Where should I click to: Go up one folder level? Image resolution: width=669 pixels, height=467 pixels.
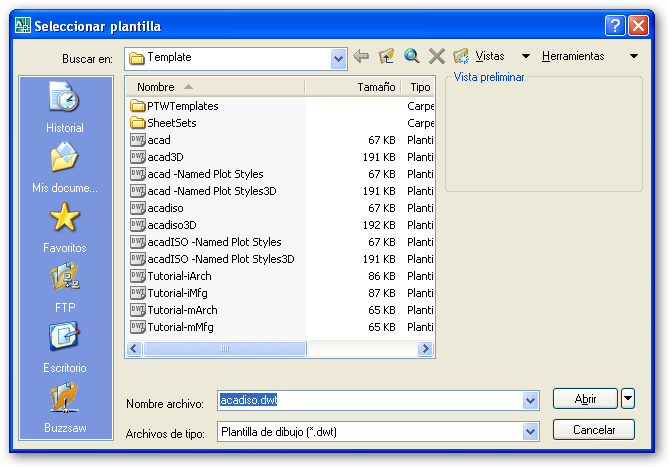coord(386,57)
